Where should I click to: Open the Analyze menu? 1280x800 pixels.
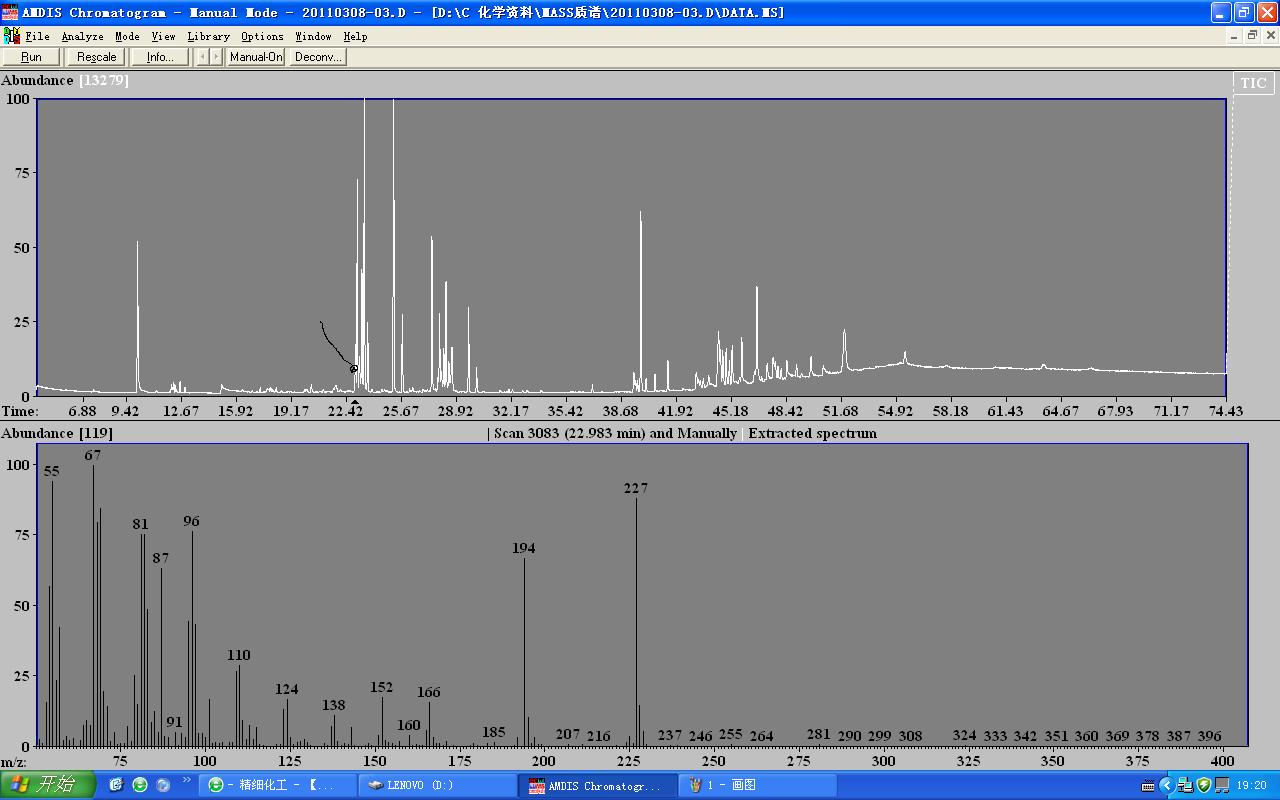click(x=82, y=36)
